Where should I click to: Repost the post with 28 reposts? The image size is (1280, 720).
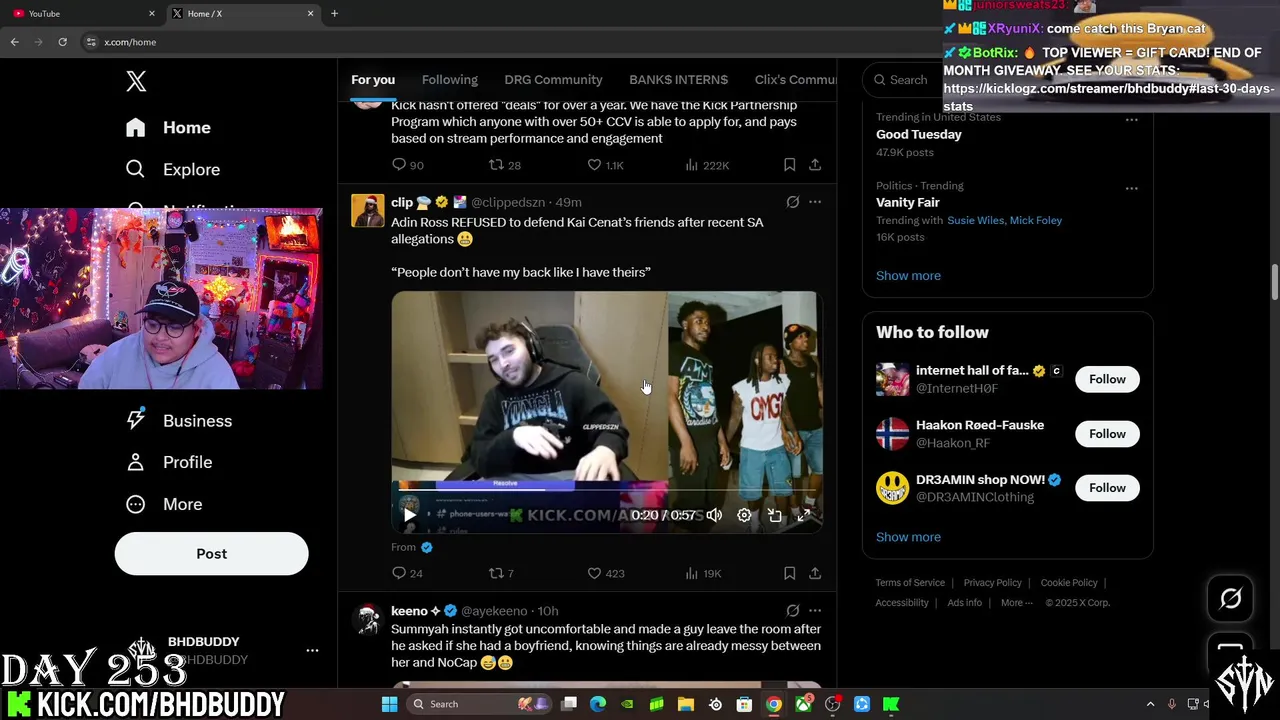click(504, 165)
